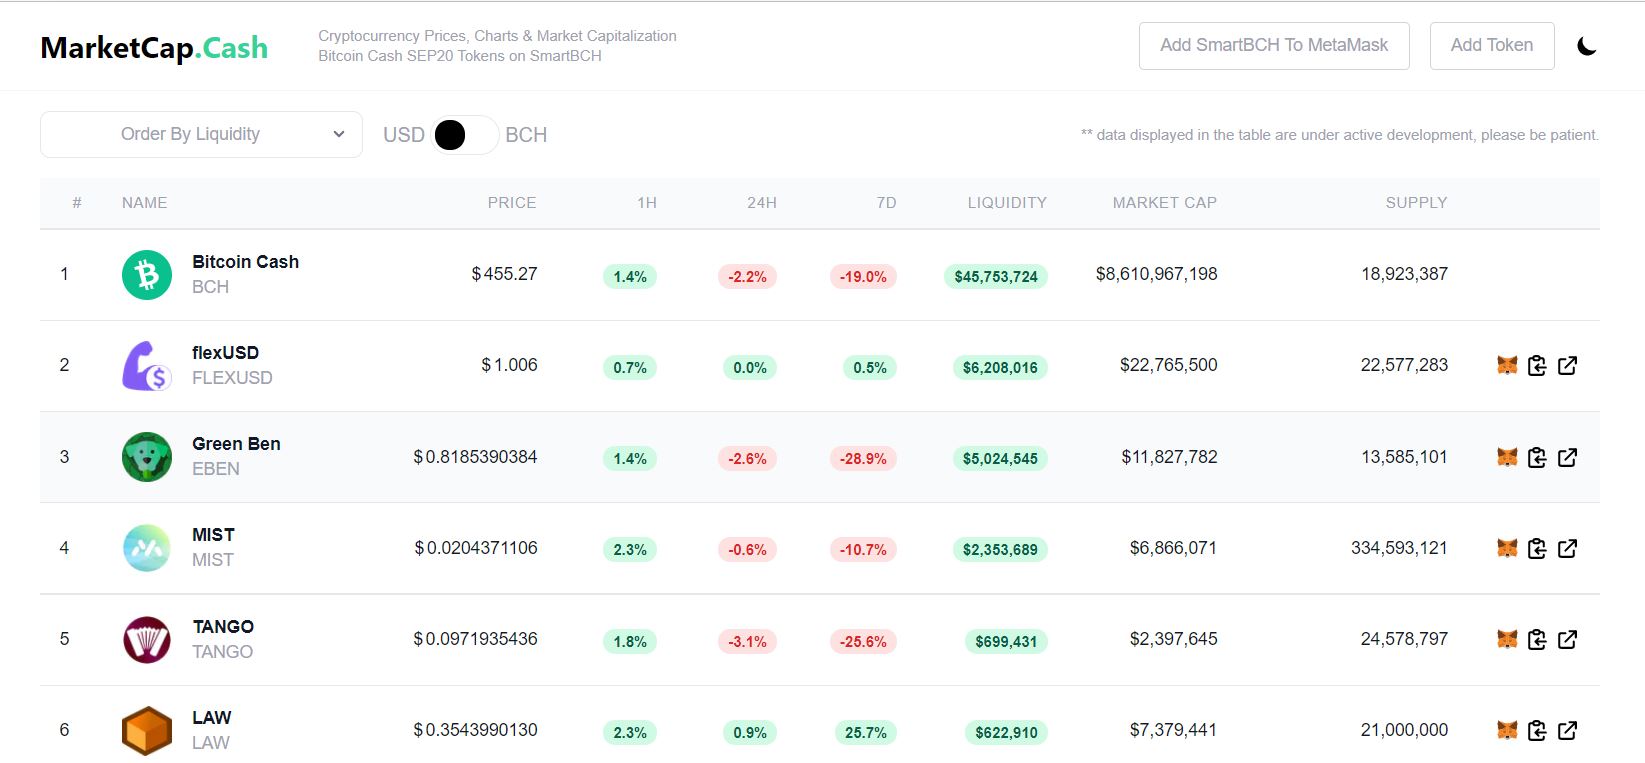Add TANGO to MetaMask via fox icon
Image resolution: width=1645 pixels, height=763 pixels.
pyautogui.click(x=1507, y=639)
